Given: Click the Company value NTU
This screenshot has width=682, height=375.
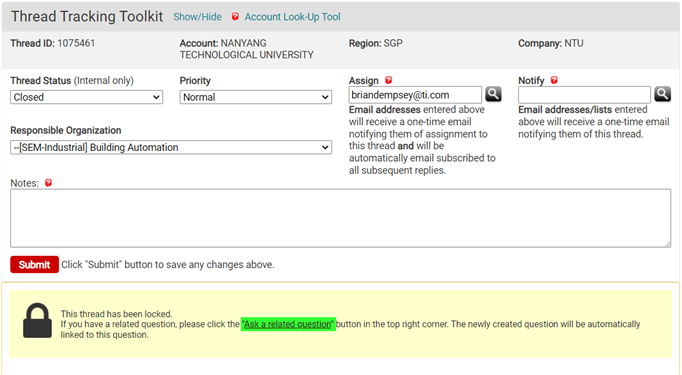Looking at the screenshot, I should [x=574, y=43].
